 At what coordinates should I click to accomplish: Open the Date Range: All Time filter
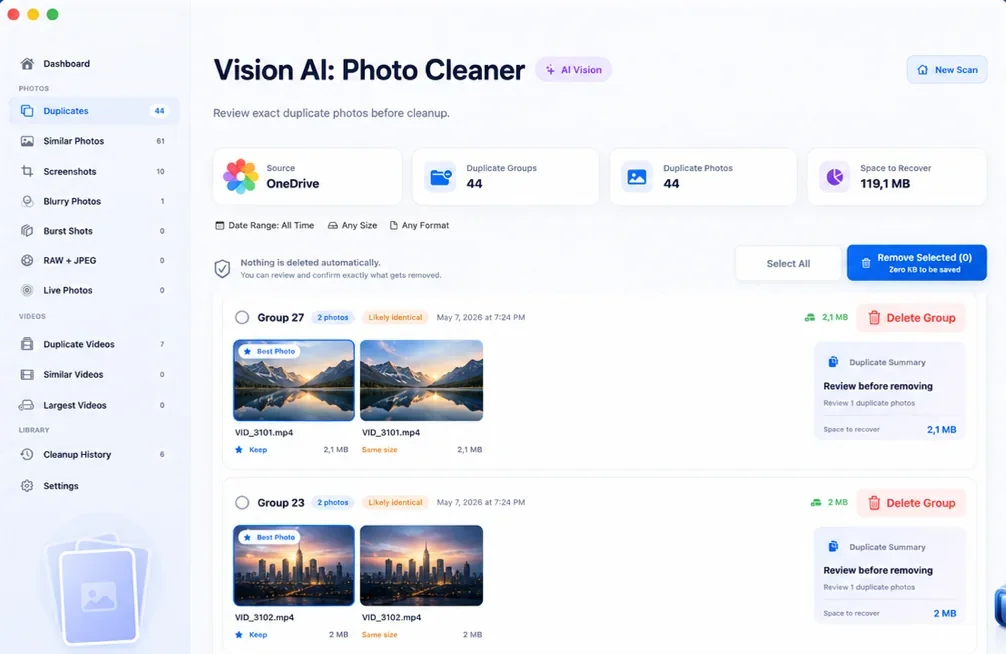tap(264, 225)
